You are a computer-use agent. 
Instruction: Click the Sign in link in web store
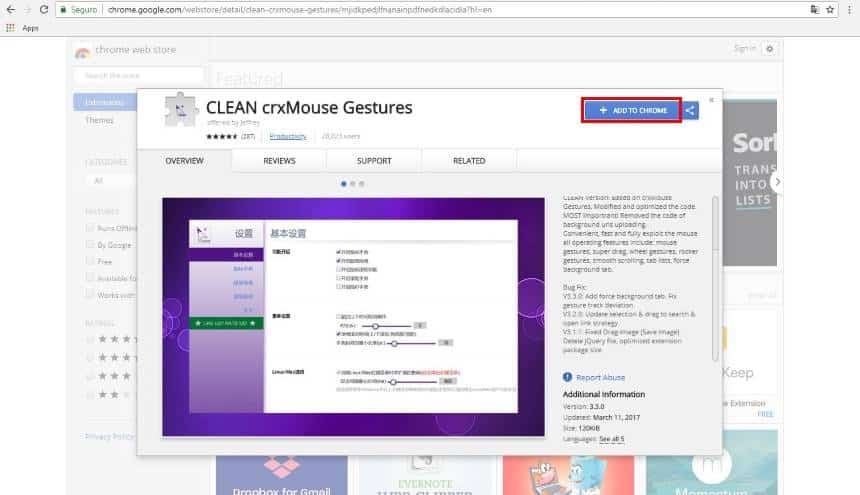[x=744, y=49]
